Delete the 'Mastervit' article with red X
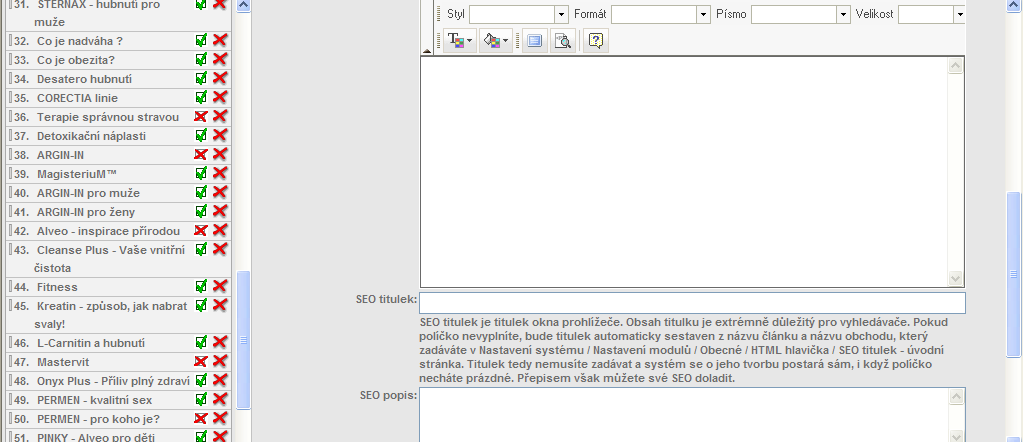Screen dimensions: 1024x442 (x=220, y=361)
